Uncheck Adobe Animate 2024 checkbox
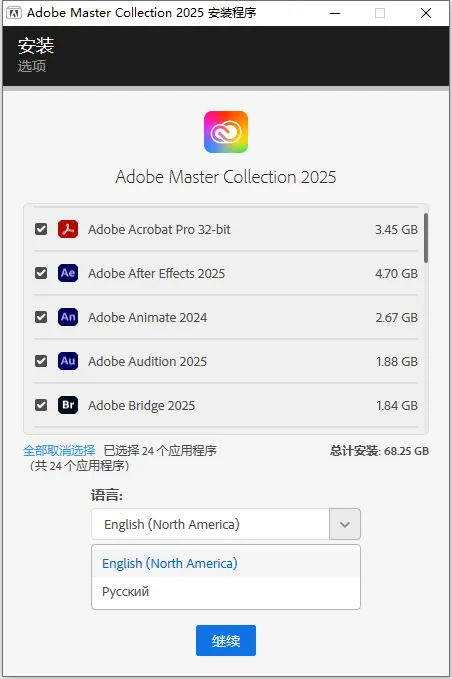 tap(41, 317)
